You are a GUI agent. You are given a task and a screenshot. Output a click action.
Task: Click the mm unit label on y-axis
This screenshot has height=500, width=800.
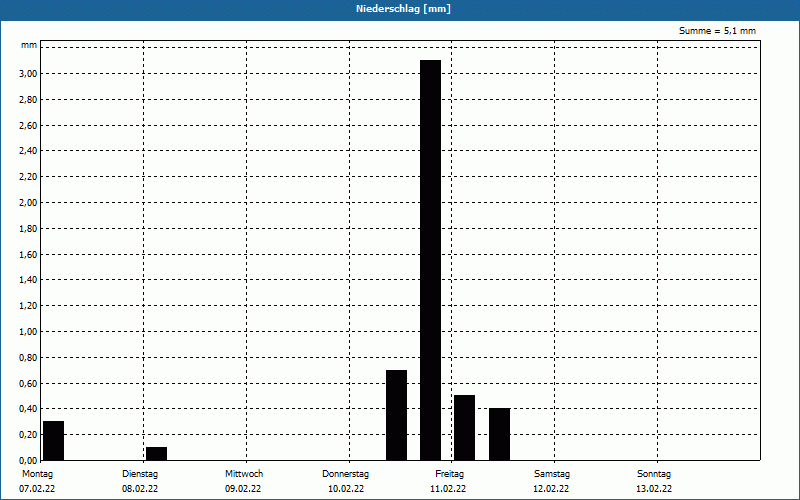(x=29, y=45)
